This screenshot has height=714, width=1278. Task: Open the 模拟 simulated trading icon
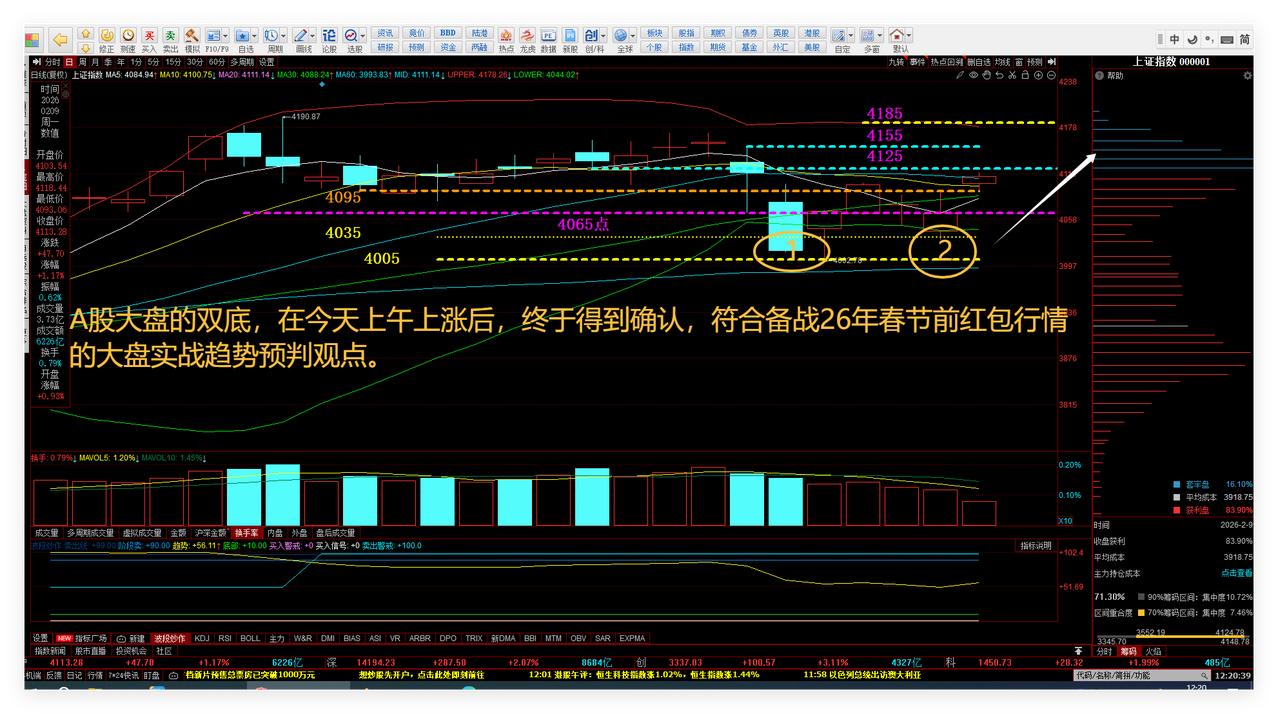click(192, 35)
